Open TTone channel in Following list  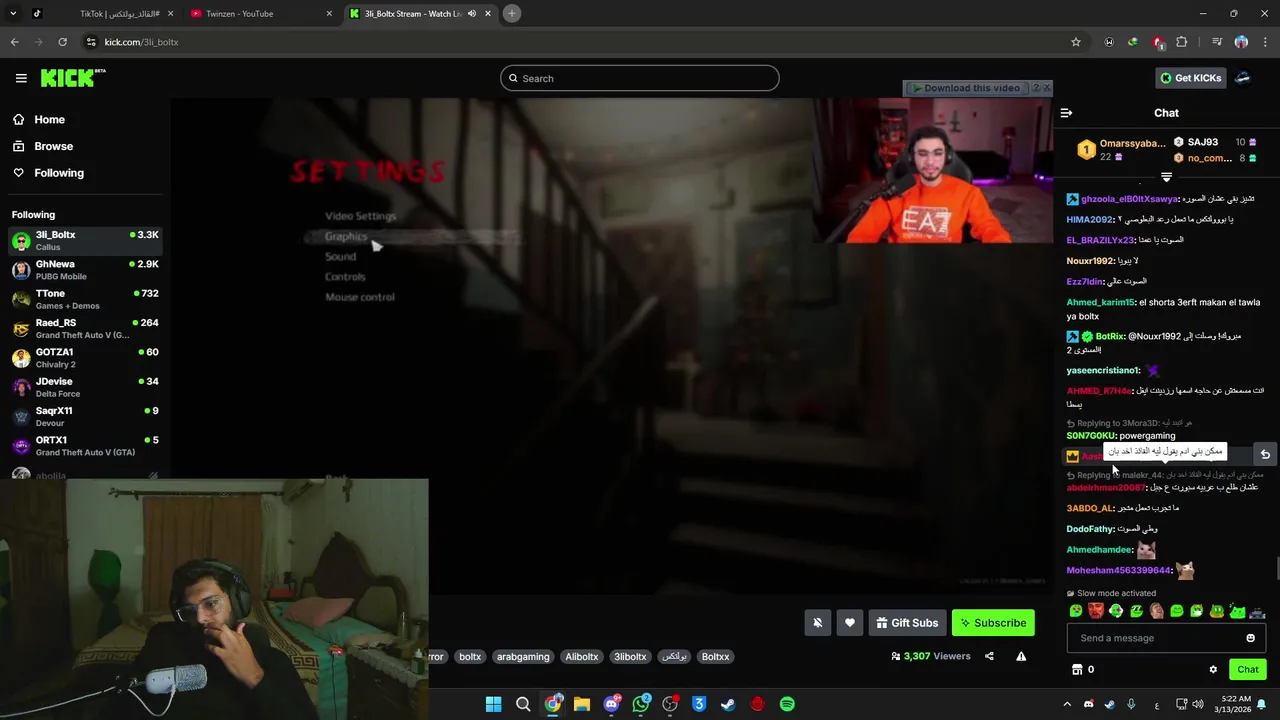(85, 299)
